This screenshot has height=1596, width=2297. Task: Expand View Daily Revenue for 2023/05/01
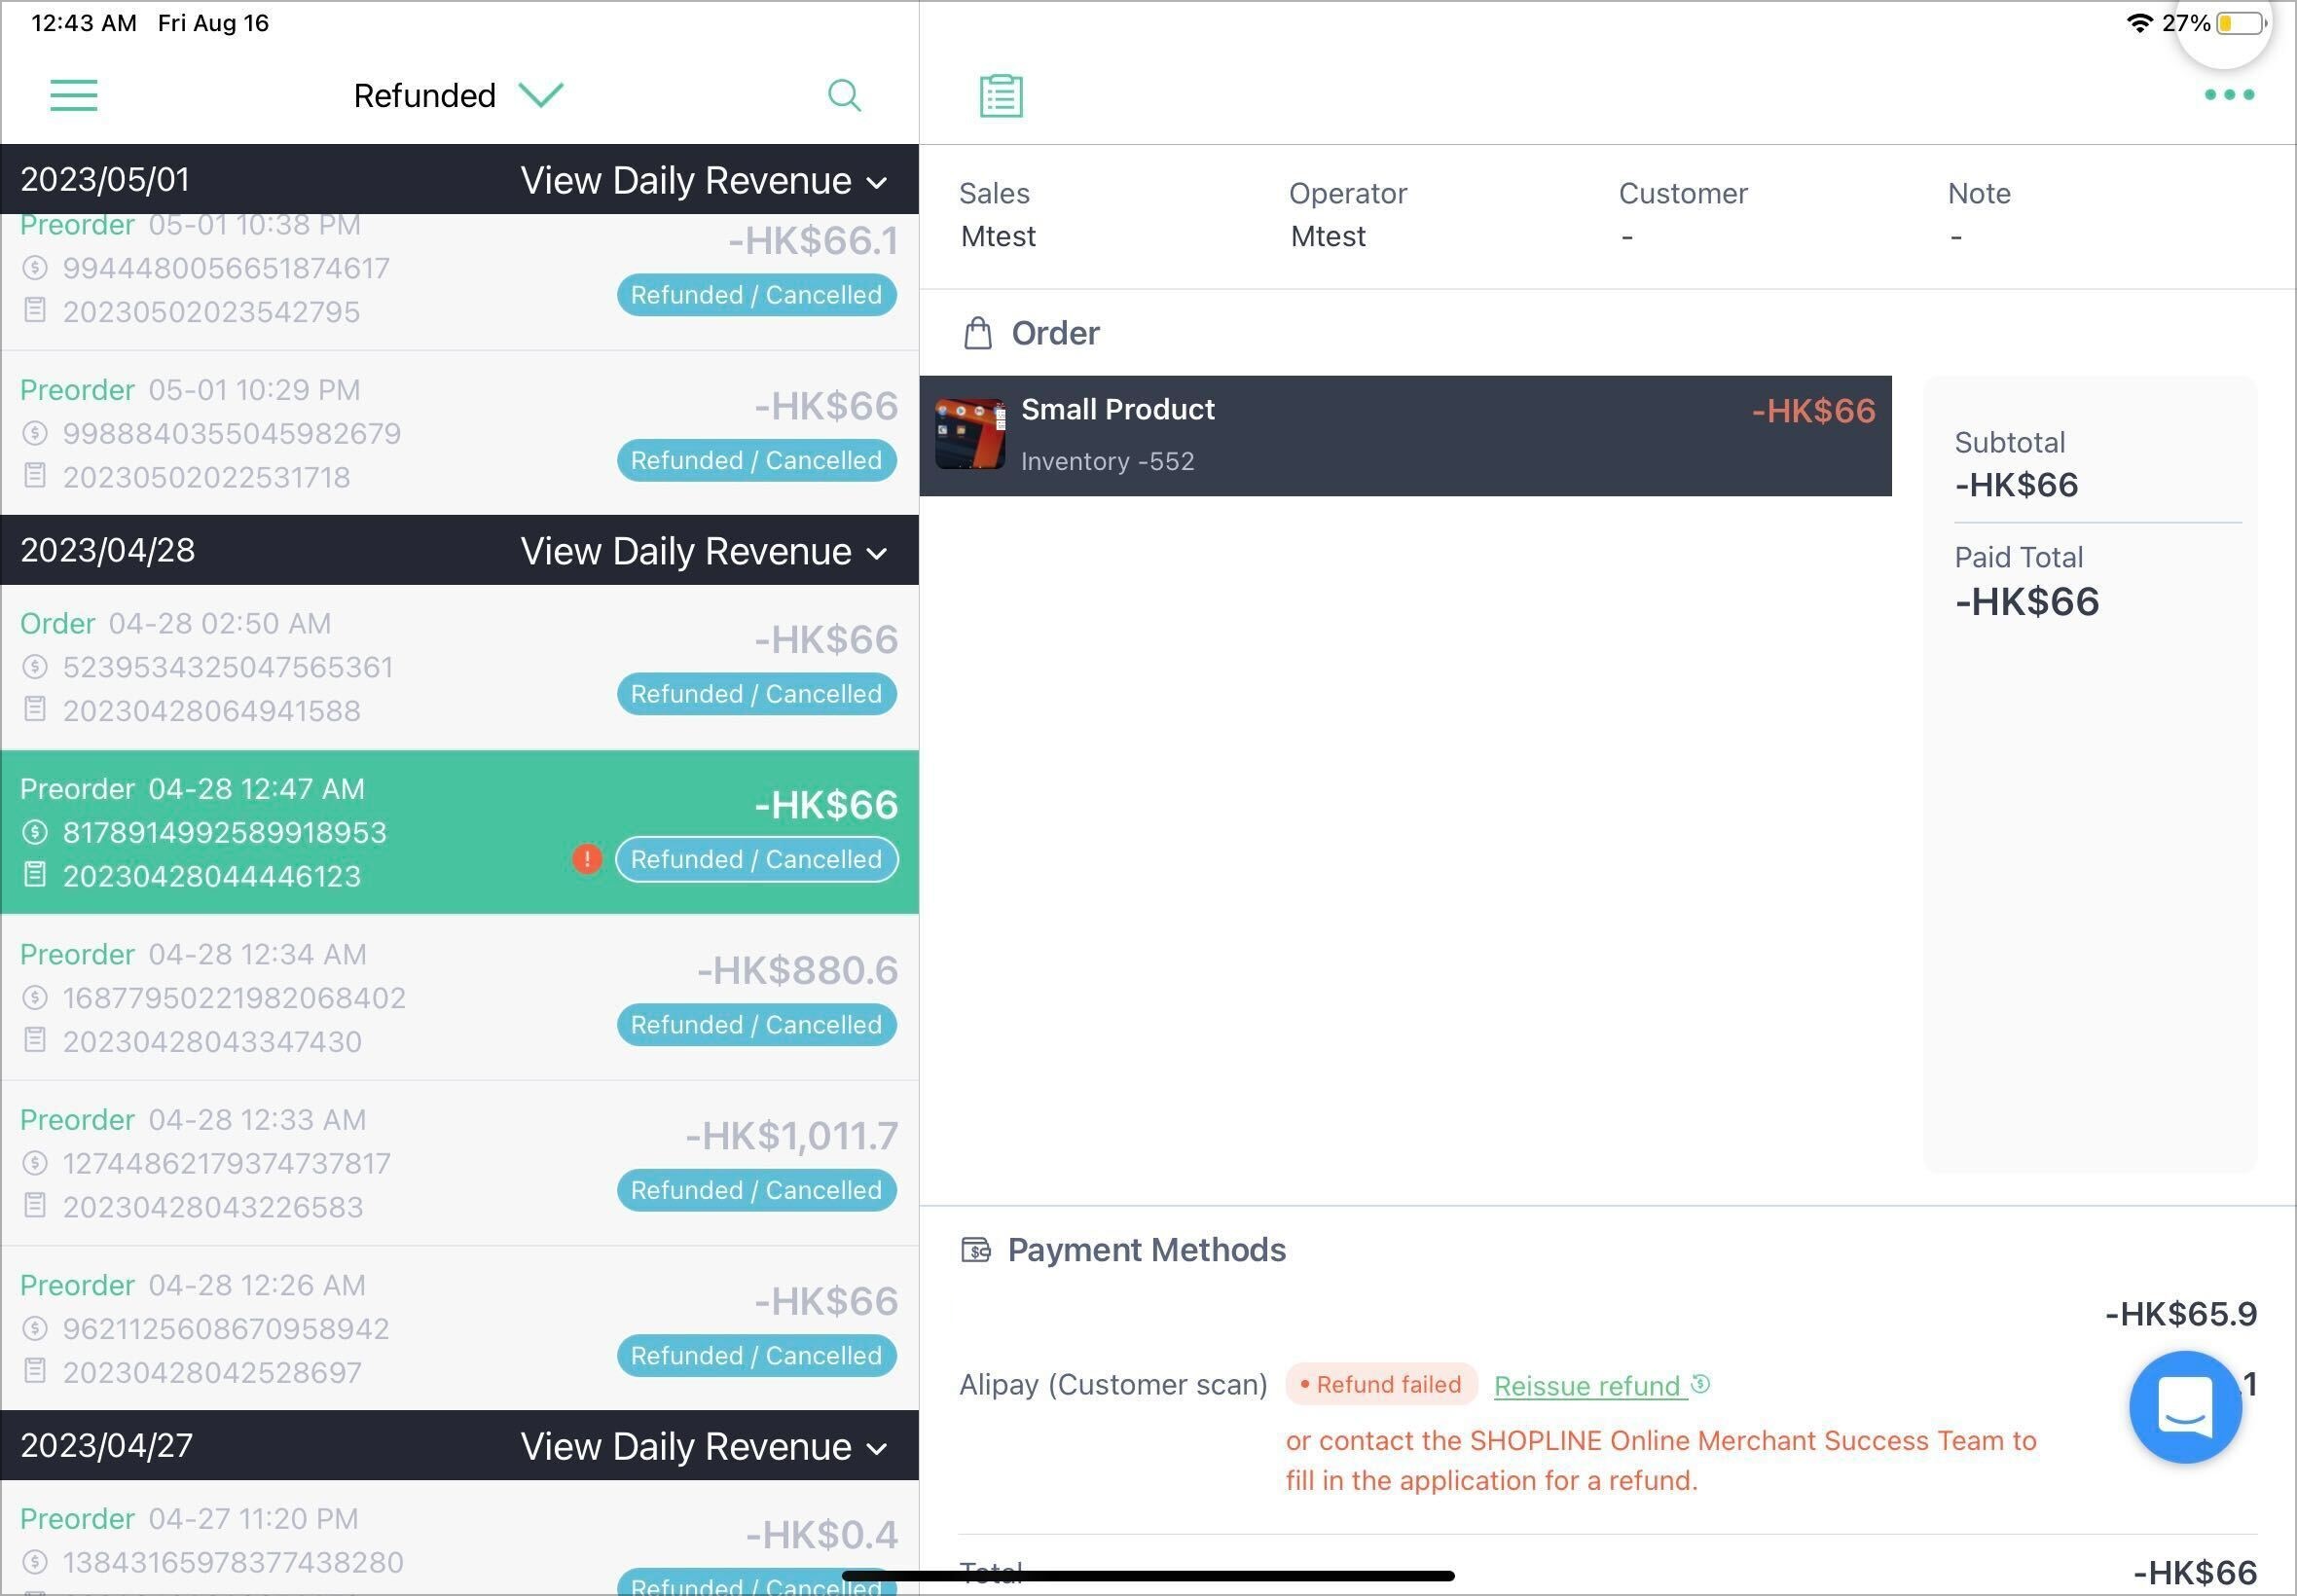(x=704, y=181)
